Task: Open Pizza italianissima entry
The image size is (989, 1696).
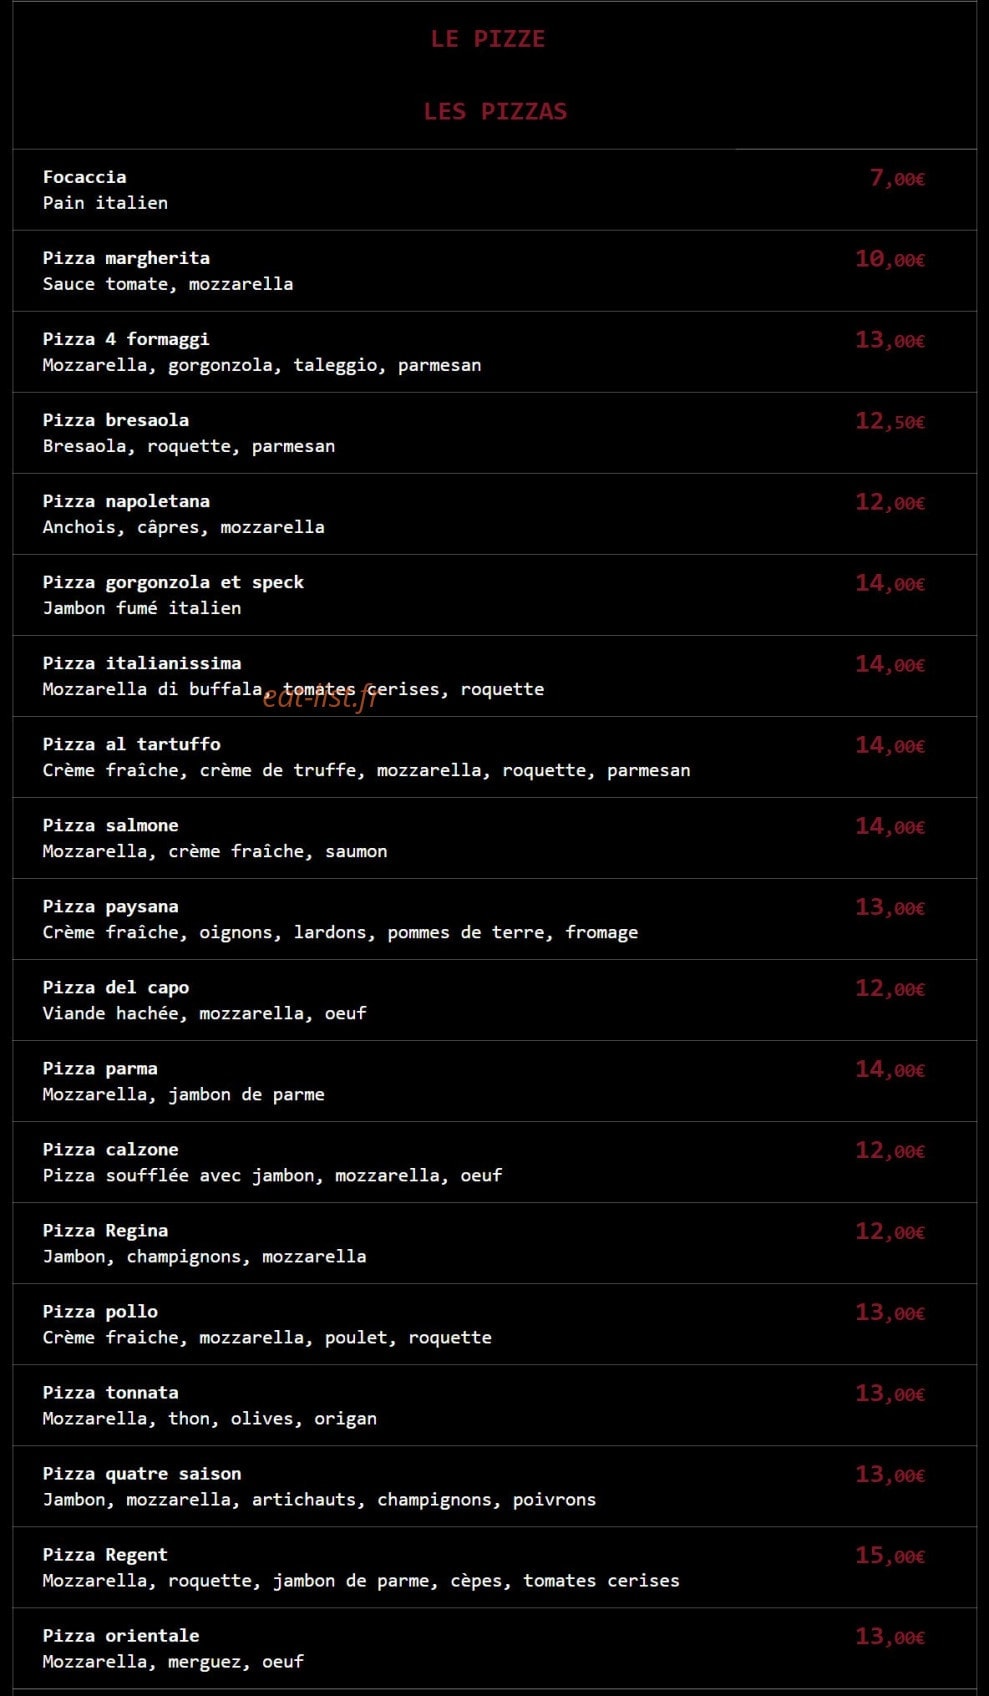Action: click(x=142, y=663)
